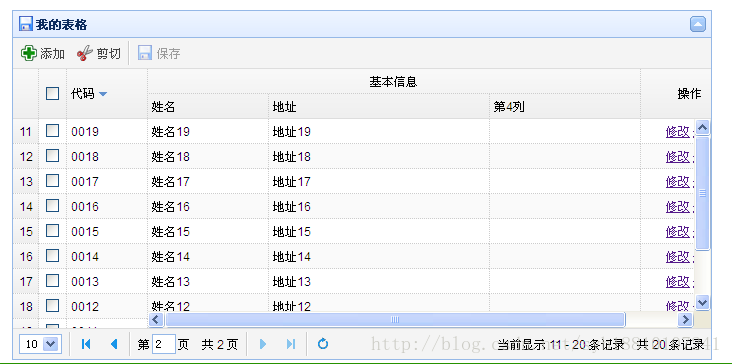Go to first page icon
The image size is (732, 364).
(x=86, y=344)
